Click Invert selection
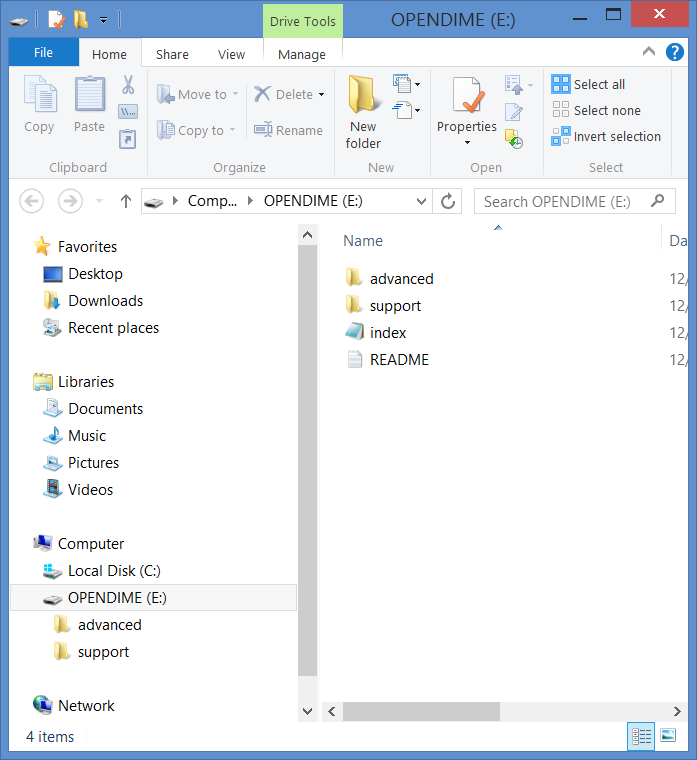This screenshot has height=760, width=697. (x=606, y=137)
